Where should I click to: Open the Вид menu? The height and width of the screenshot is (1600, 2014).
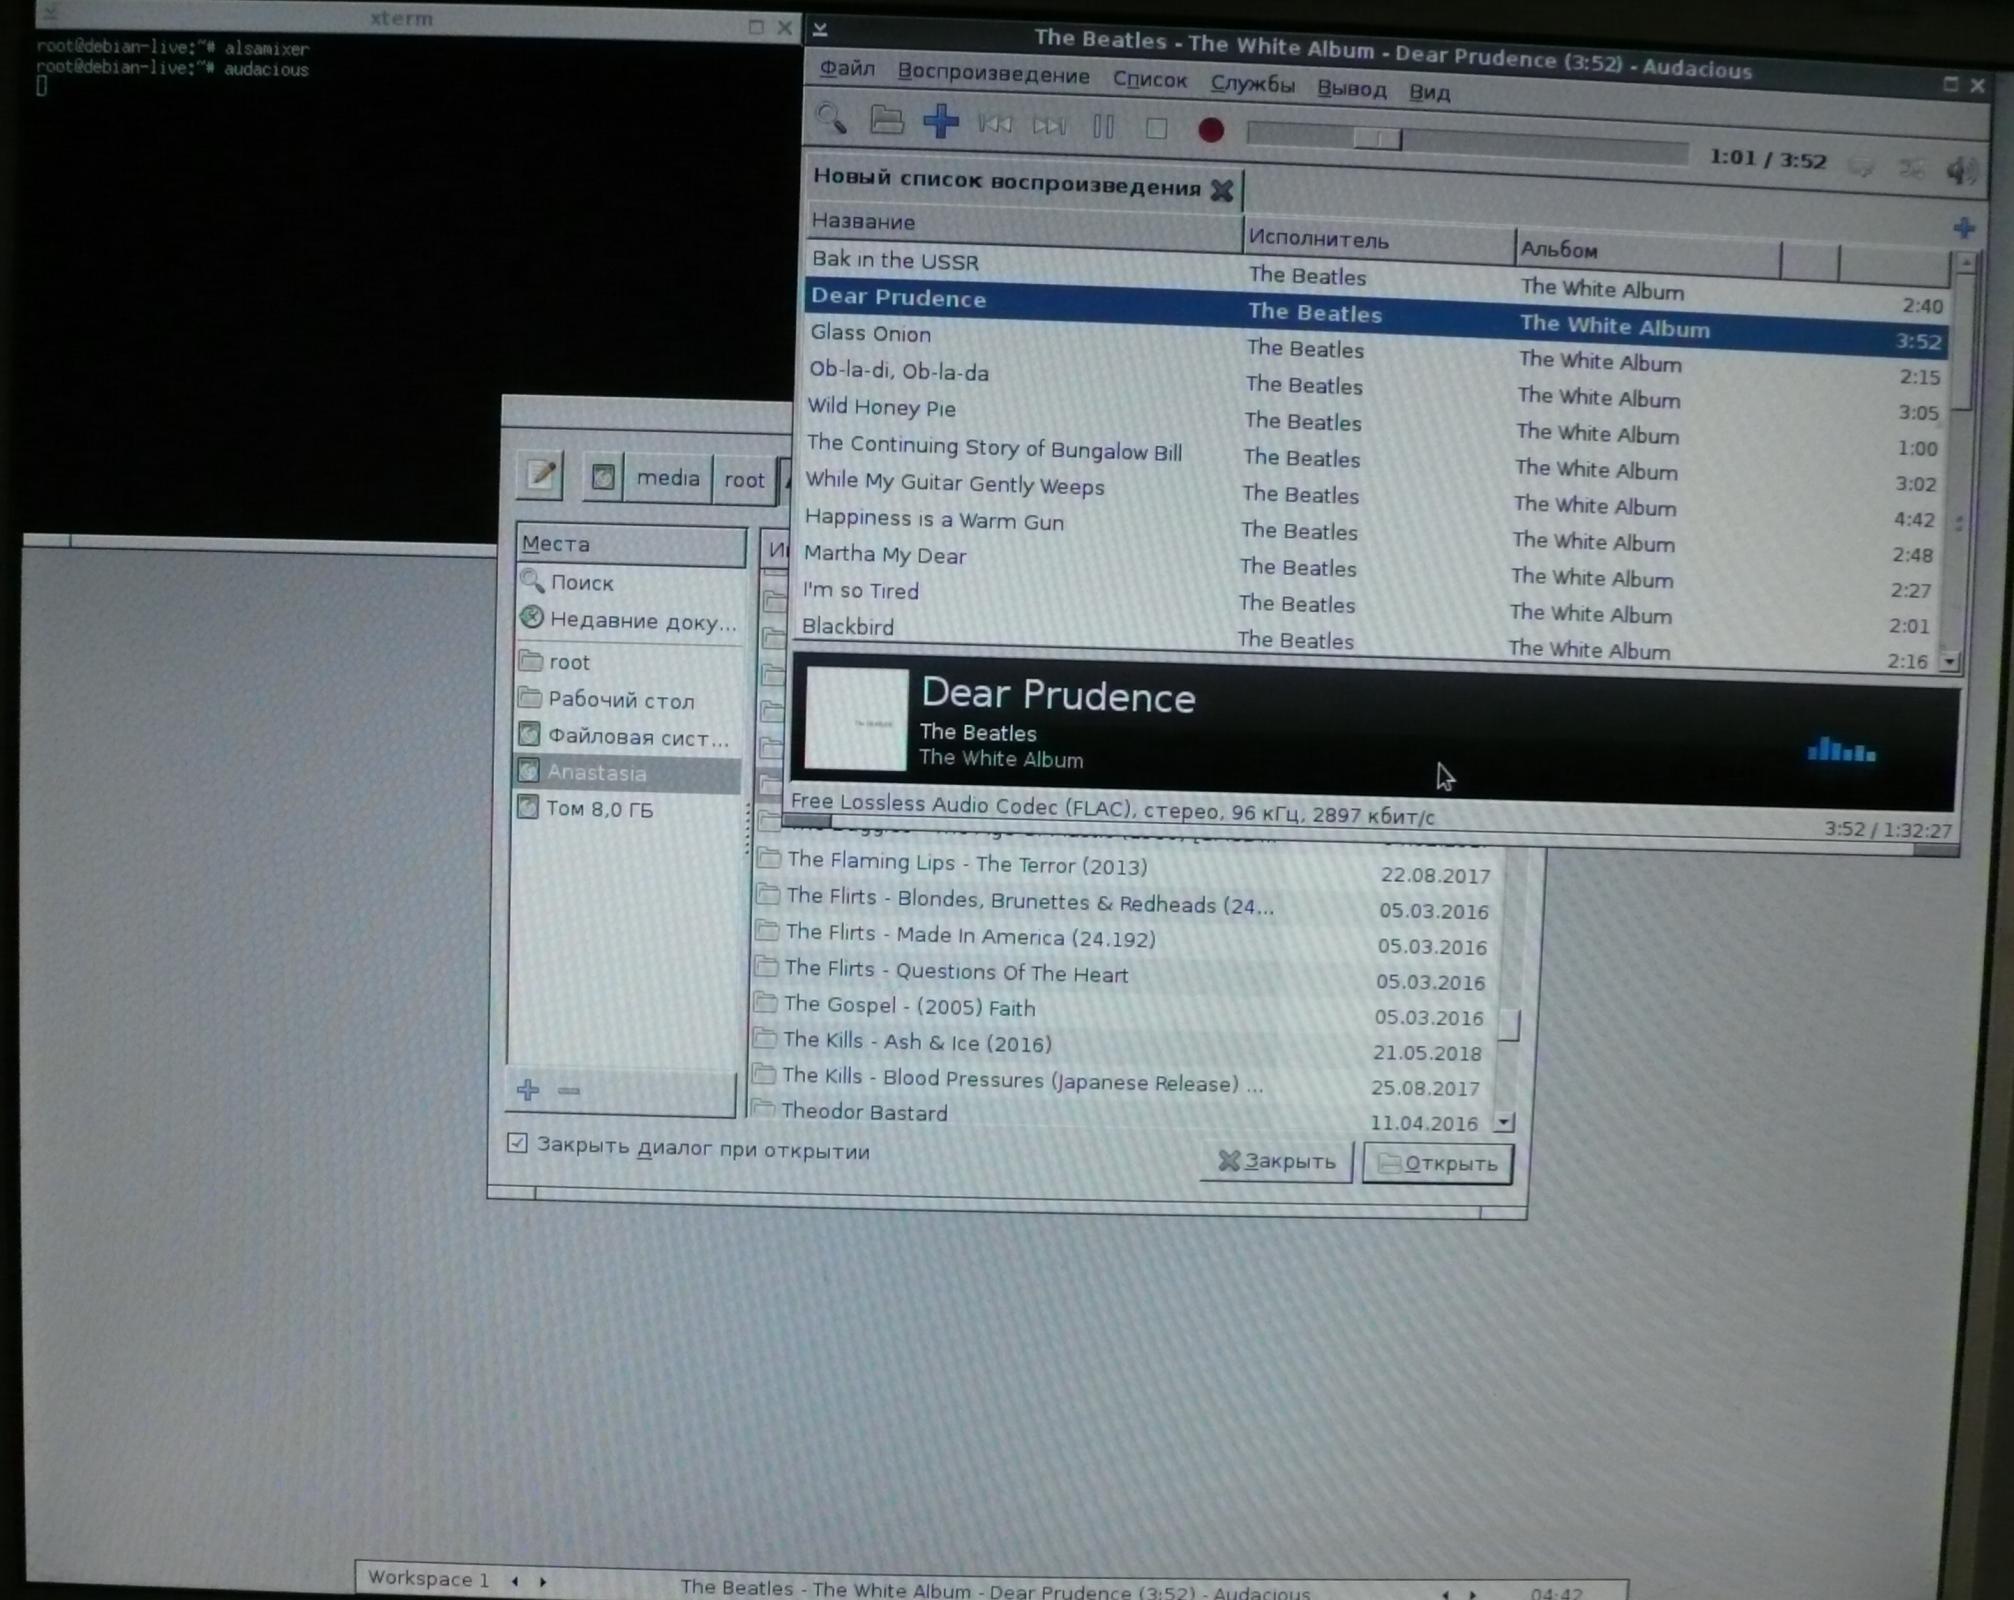coord(1429,92)
